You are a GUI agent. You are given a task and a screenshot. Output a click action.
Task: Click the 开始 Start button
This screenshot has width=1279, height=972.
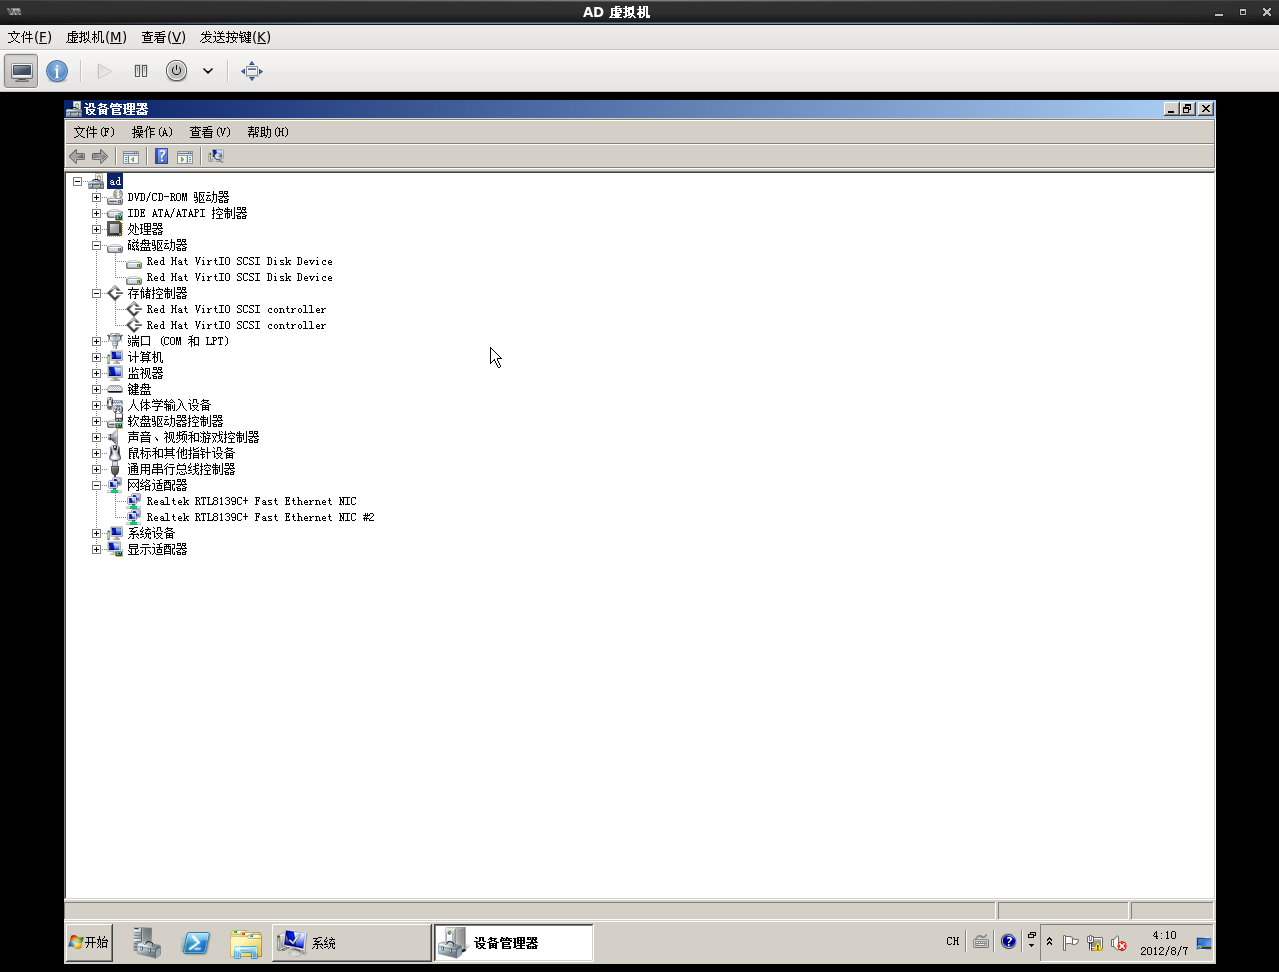click(89, 942)
